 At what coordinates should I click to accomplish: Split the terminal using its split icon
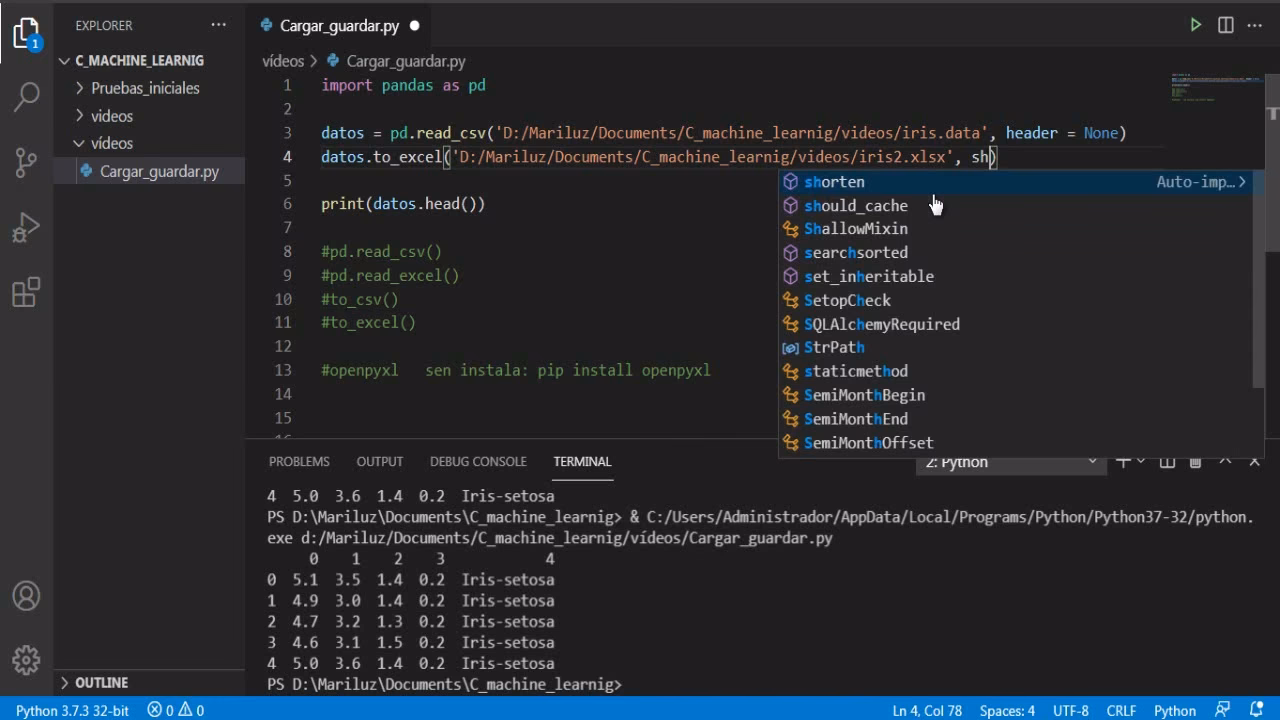1166,461
